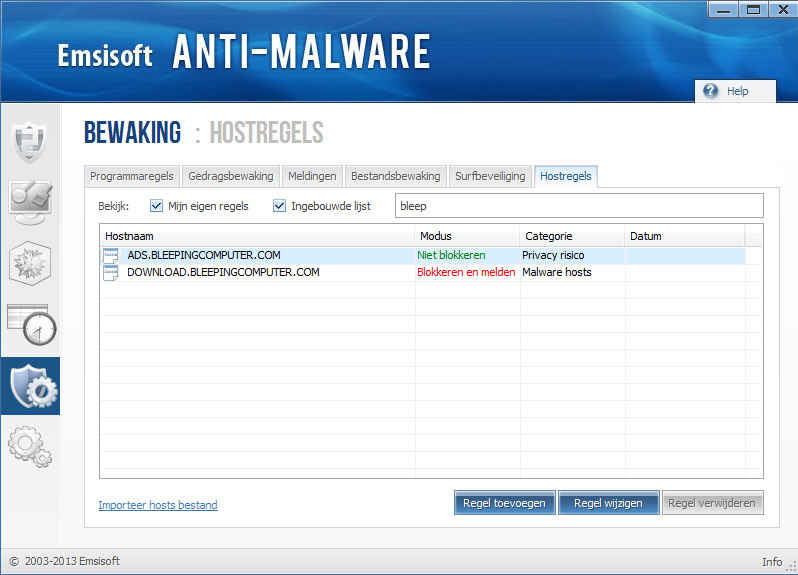Viewport: 798px width, 575px height.
Task: Close the Emsisoft Anti-Malware window
Action: tap(783, 10)
